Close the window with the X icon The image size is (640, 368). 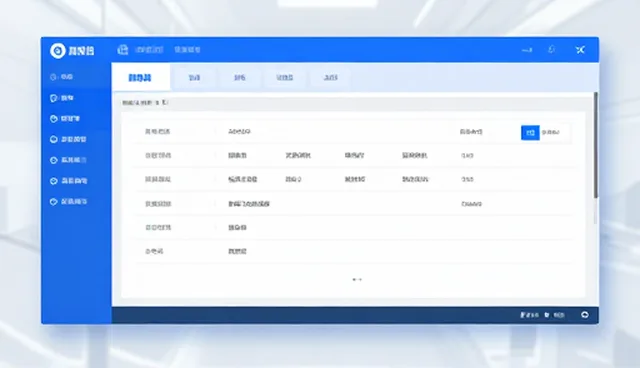[x=580, y=50]
